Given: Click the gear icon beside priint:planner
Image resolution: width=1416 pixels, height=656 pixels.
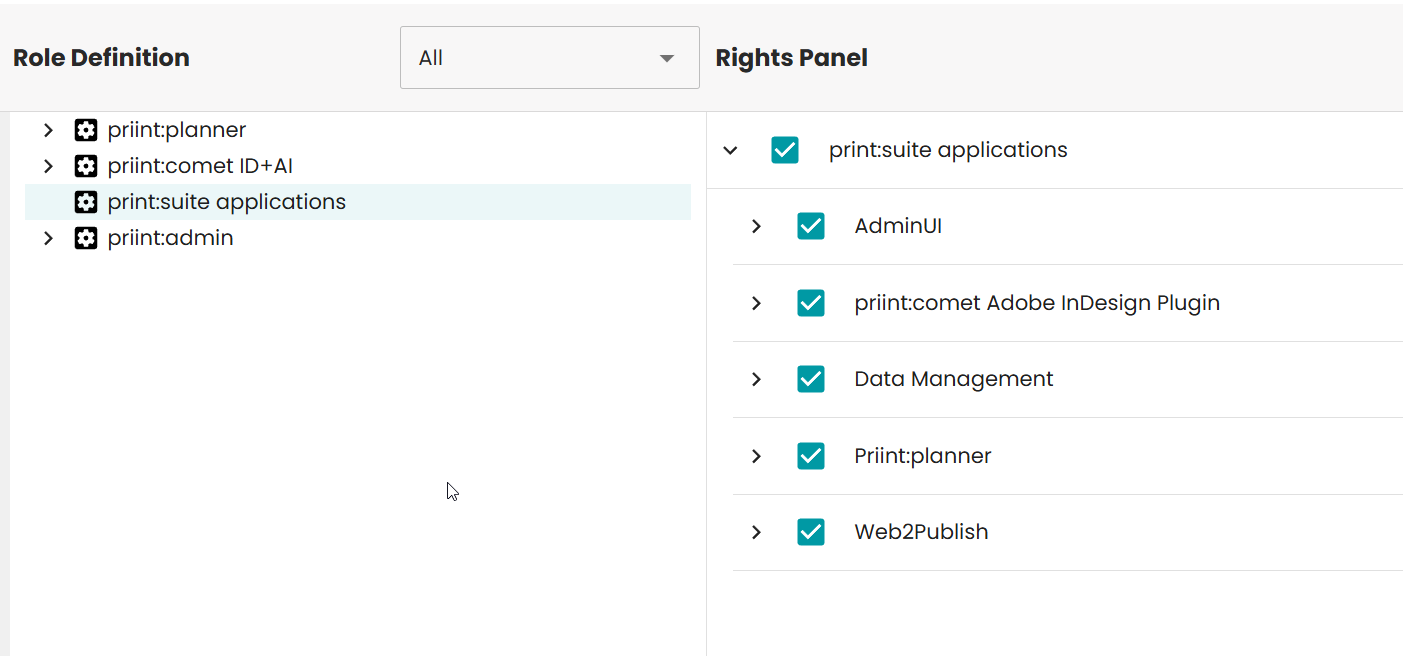Looking at the screenshot, I should click(x=86, y=130).
